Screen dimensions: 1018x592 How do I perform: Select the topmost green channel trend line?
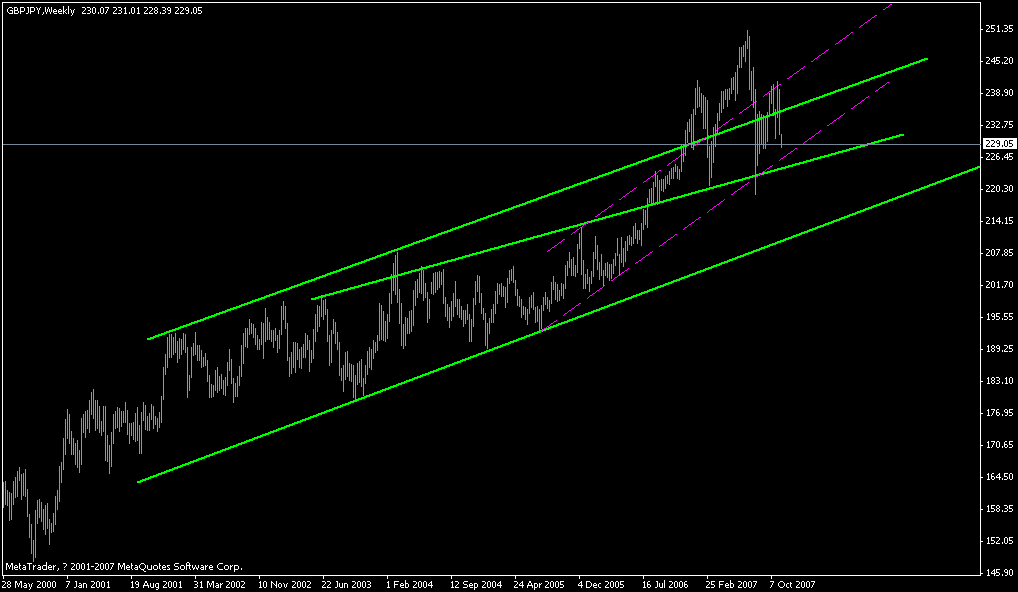tap(538, 199)
